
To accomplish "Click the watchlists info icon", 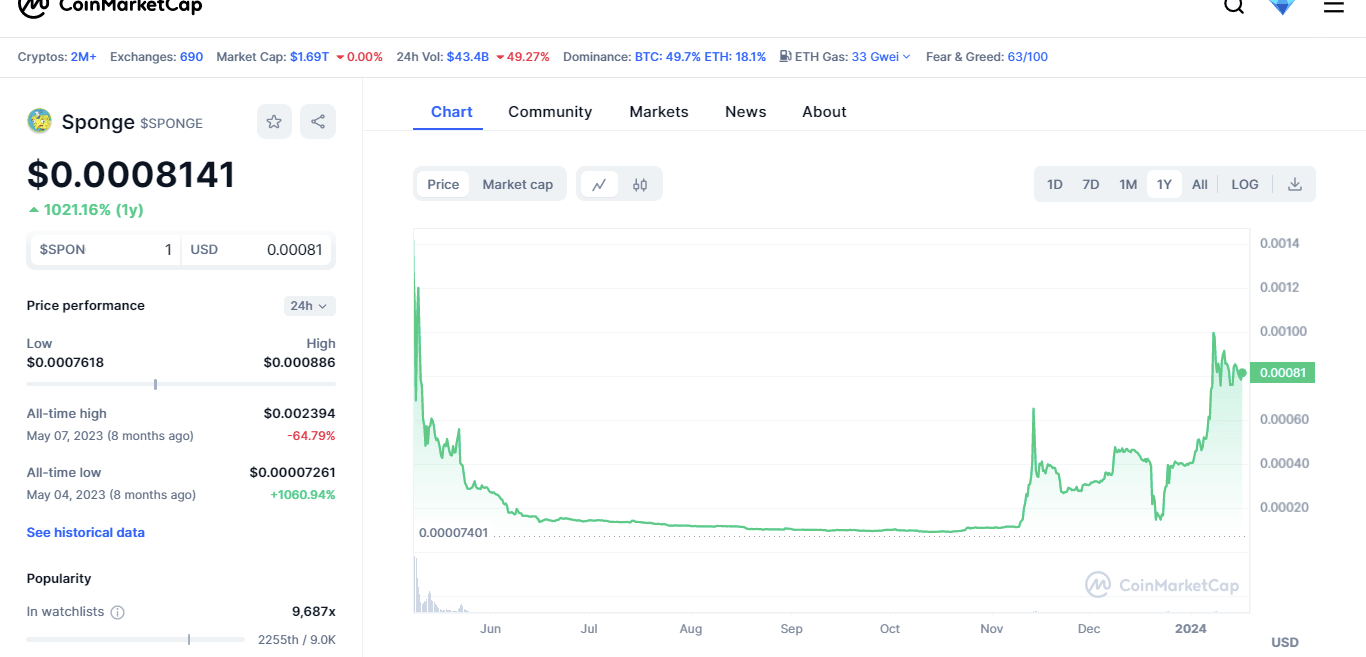I will [117, 612].
